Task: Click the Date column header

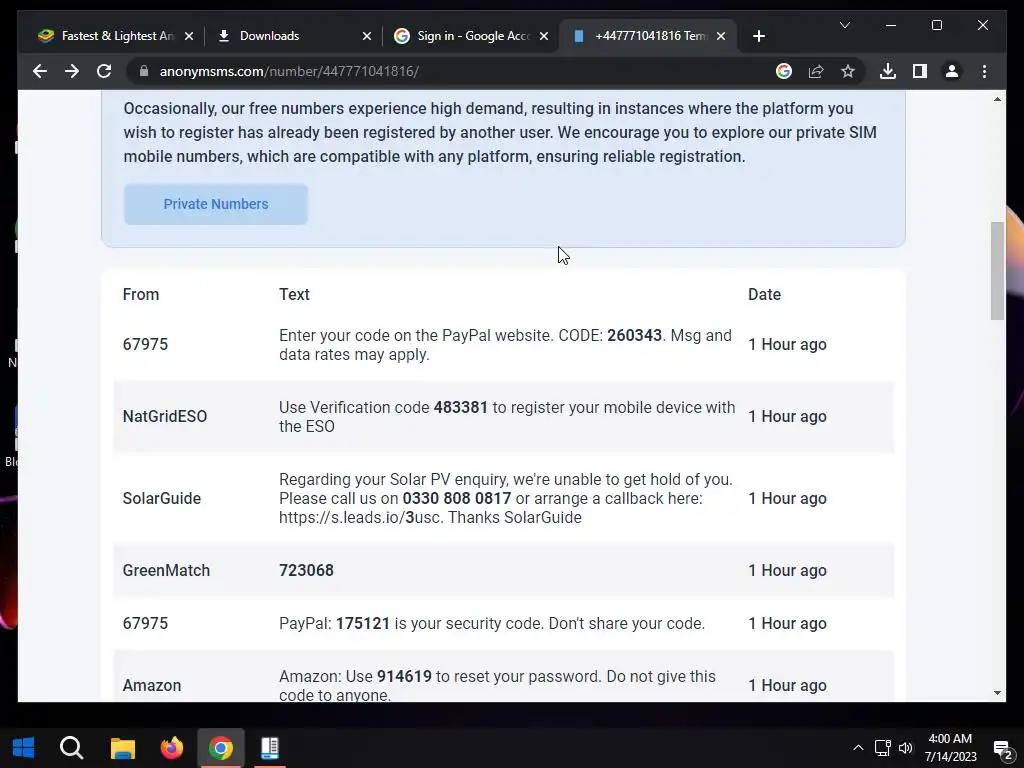Action: pyautogui.click(x=764, y=295)
